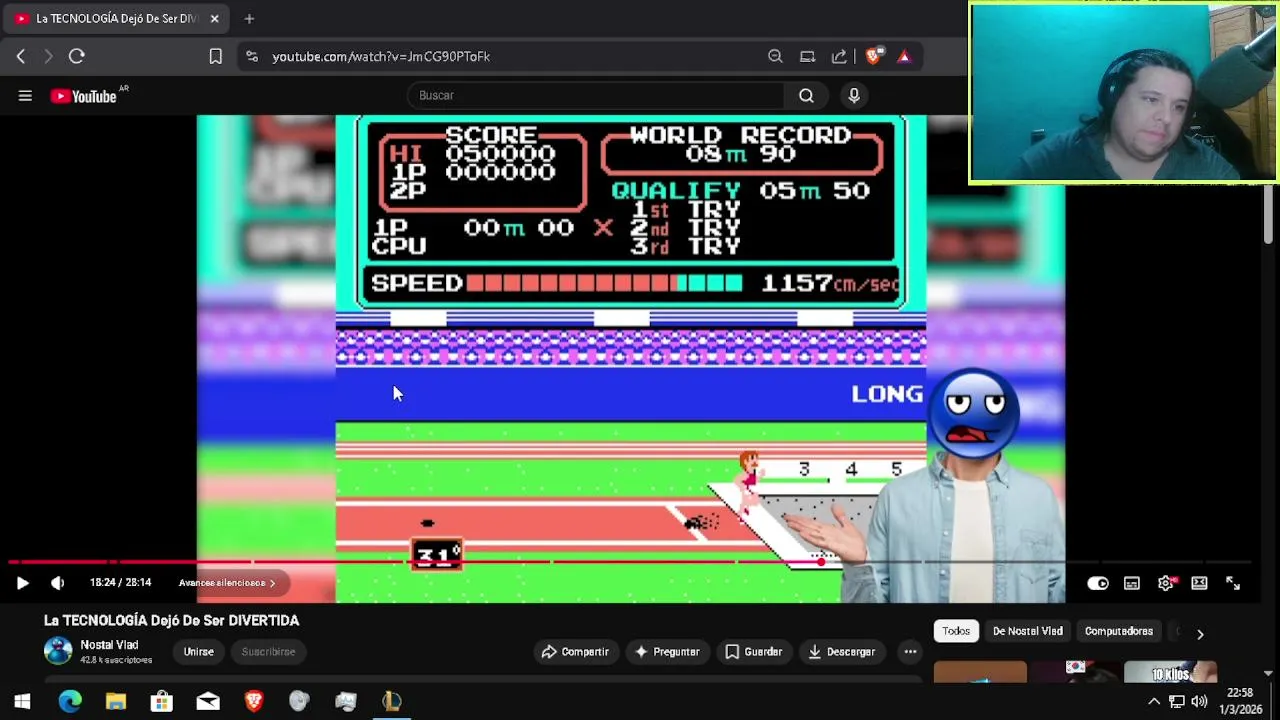Click the Unirse button
This screenshot has width=1280, height=720.
click(x=198, y=652)
